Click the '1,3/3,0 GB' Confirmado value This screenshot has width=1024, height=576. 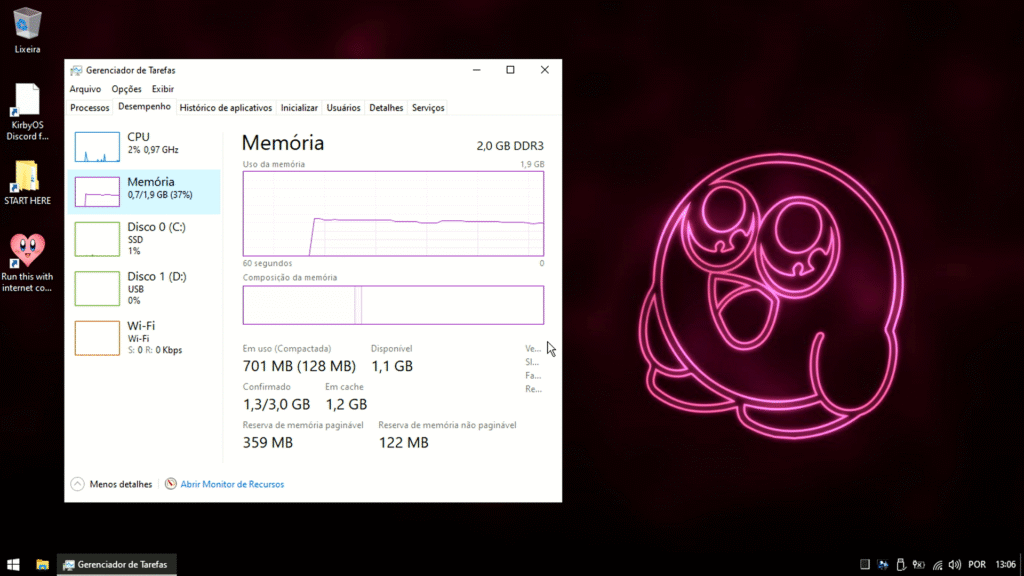pos(276,404)
